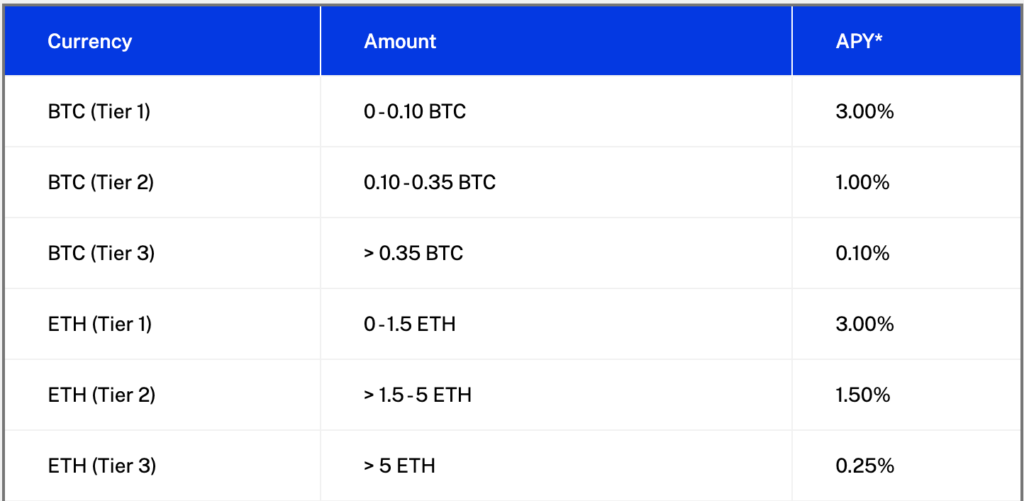
Task: Select the BTC (Tier 2) cell
Action: 101,183
